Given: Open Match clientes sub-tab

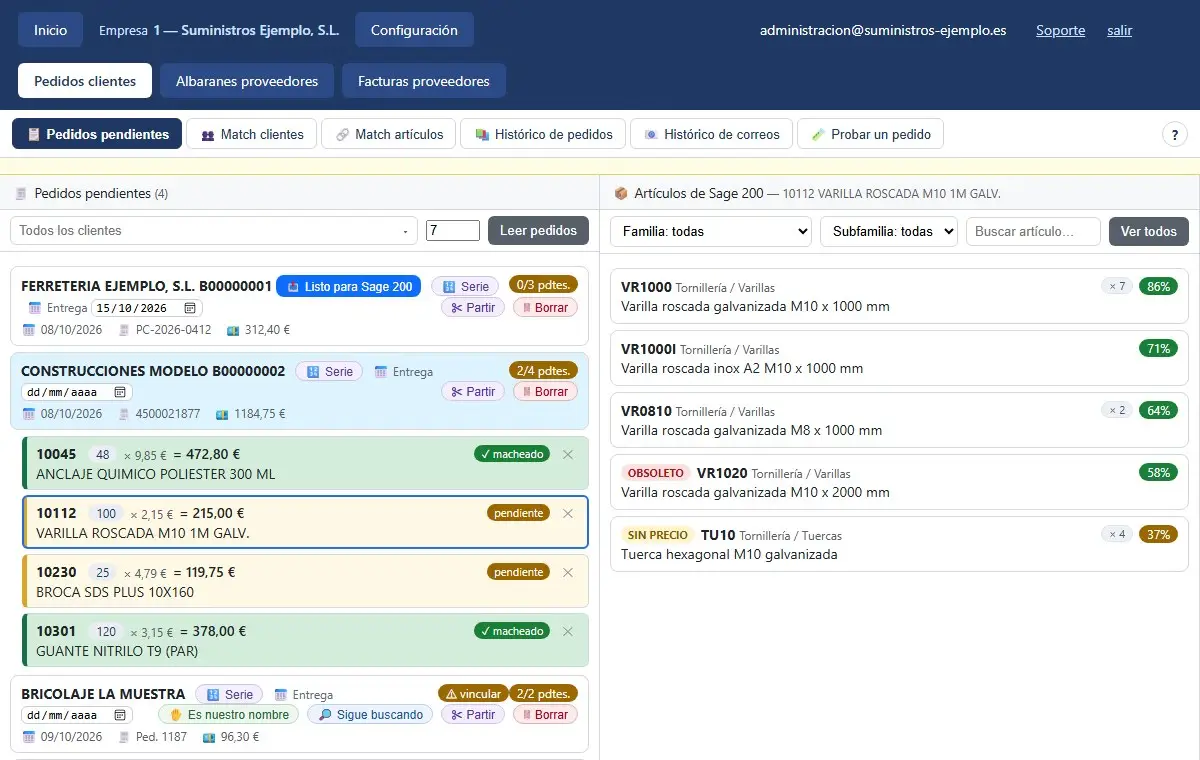Looking at the screenshot, I should pos(252,134).
